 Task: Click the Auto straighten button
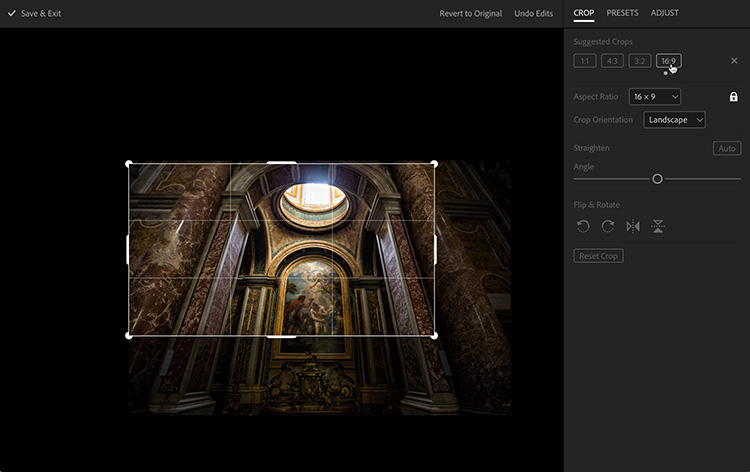(x=727, y=148)
